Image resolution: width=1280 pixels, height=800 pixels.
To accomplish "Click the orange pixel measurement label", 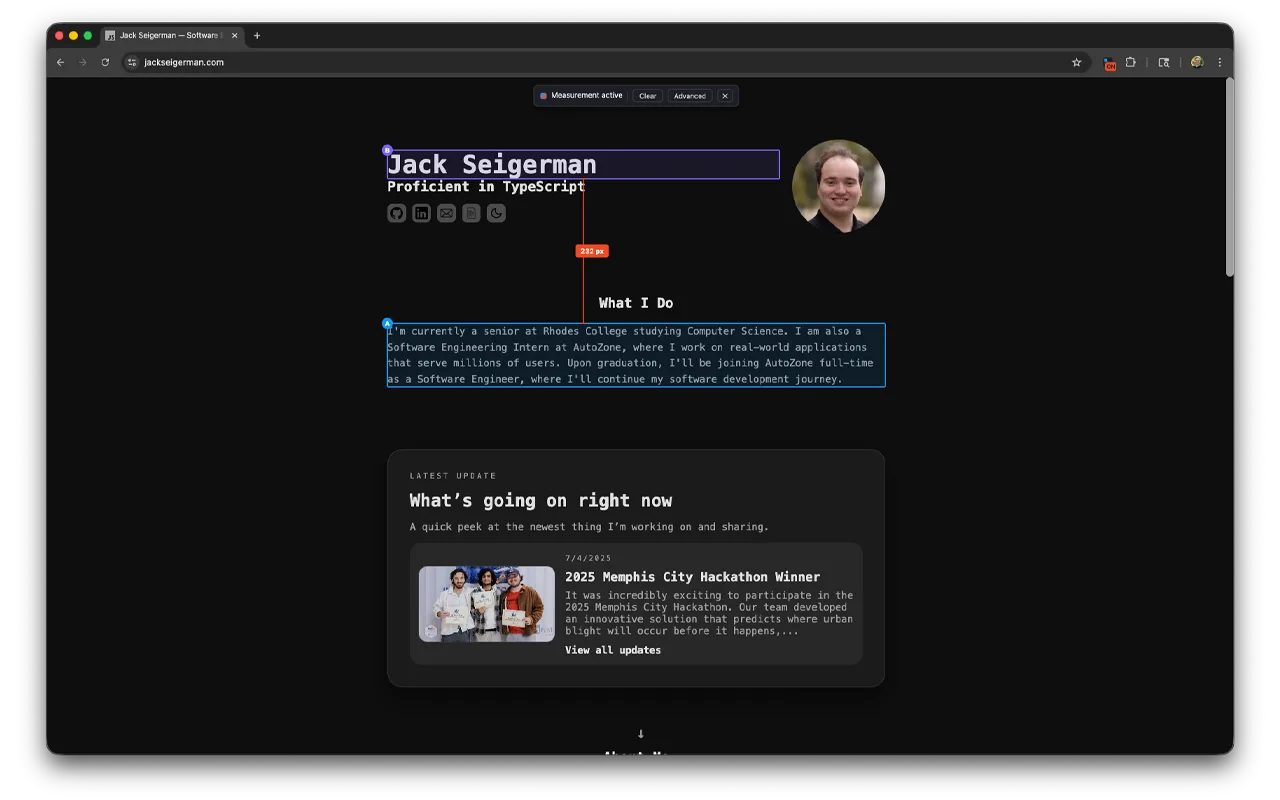I will point(592,251).
